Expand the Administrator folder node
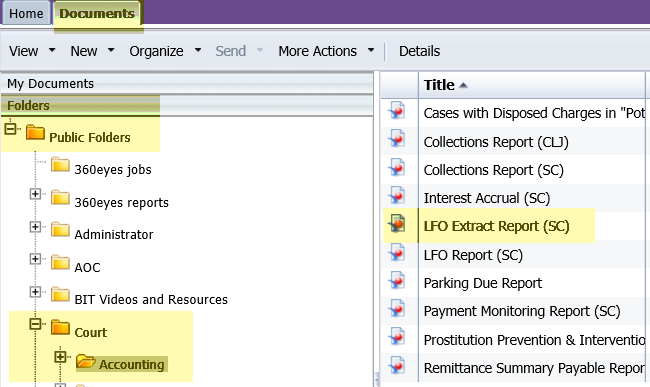 36,227
